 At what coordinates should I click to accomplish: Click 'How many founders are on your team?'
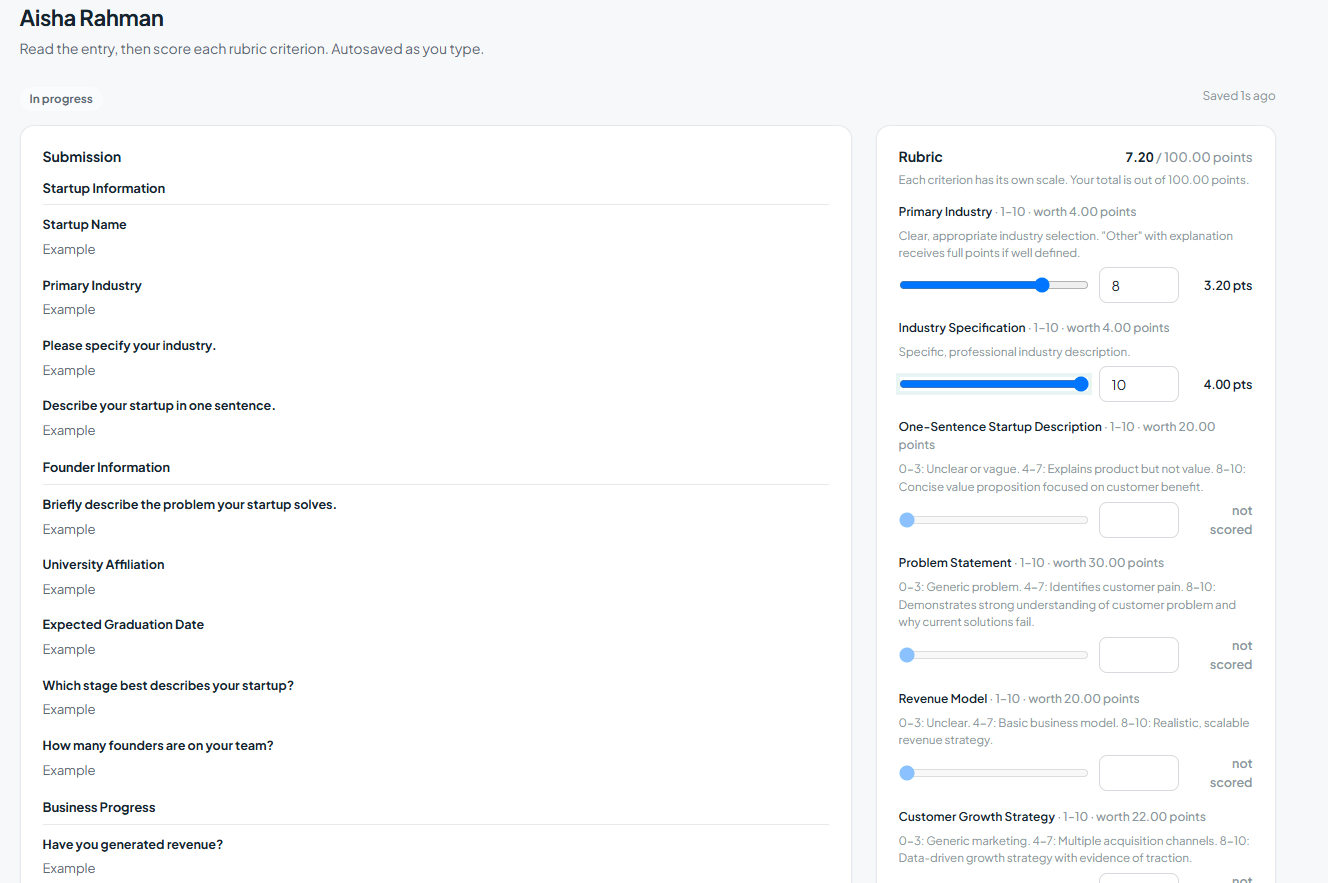[158, 745]
